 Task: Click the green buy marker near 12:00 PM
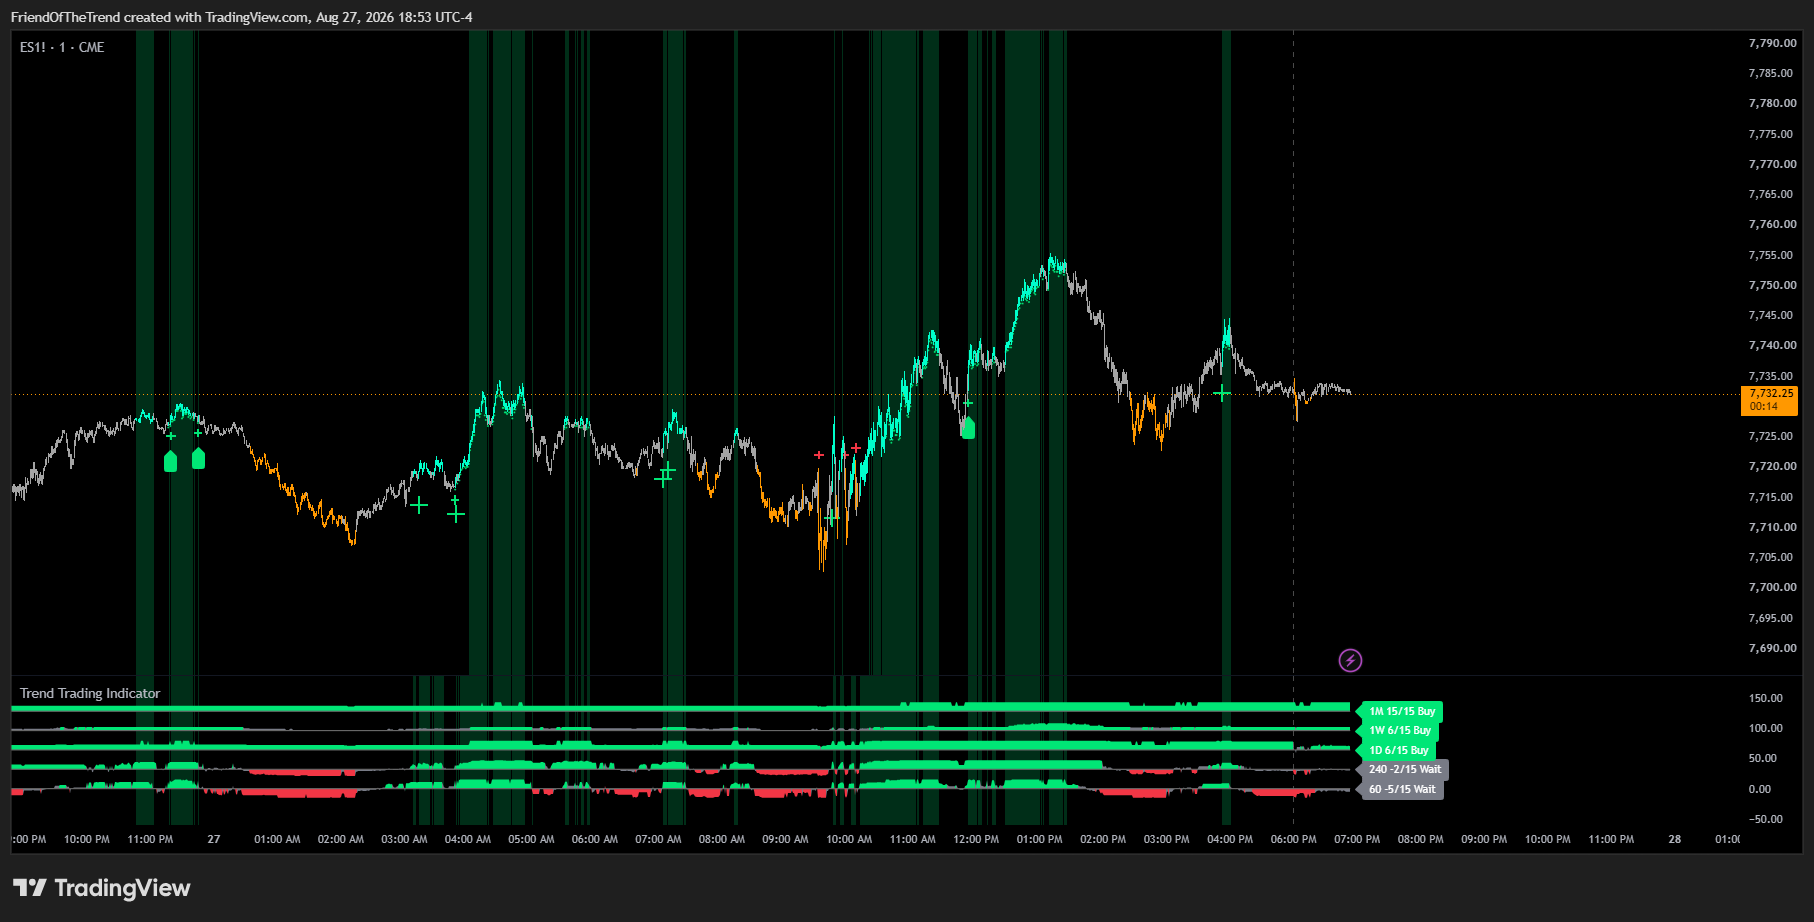click(967, 428)
